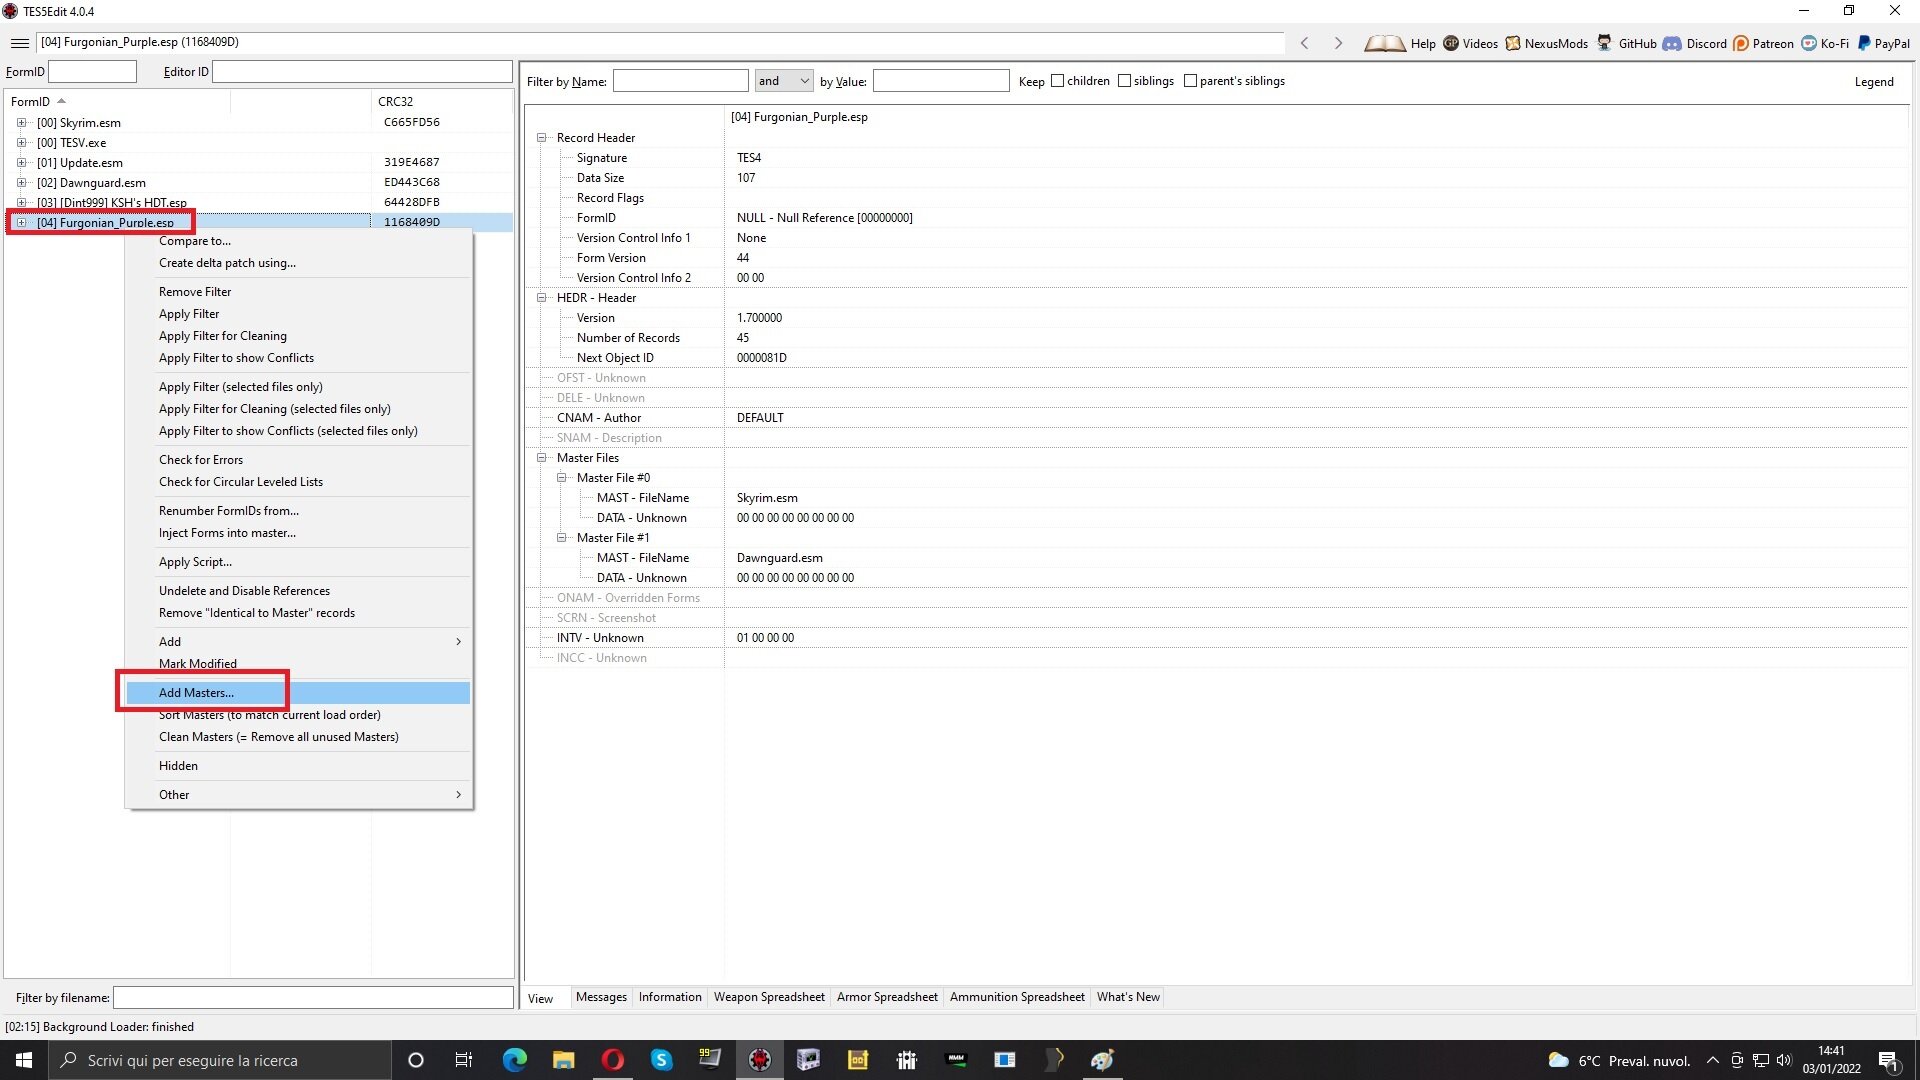This screenshot has width=1920, height=1080.
Task: Collapse the Master File #0 node
Action: (x=562, y=478)
